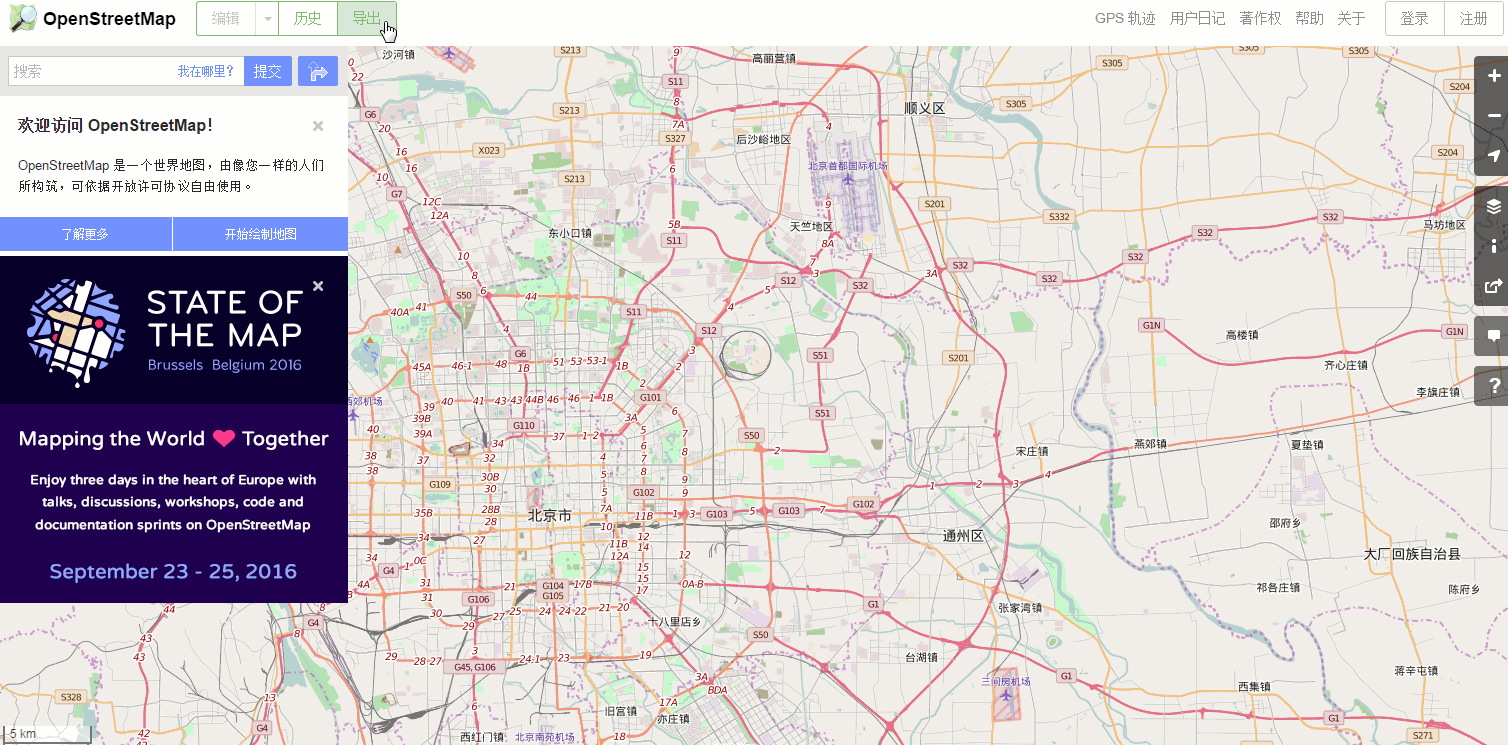This screenshot has height=745, width=1508.
Task: Click the 编辑 edit button
Action: [x=225, y=18]
